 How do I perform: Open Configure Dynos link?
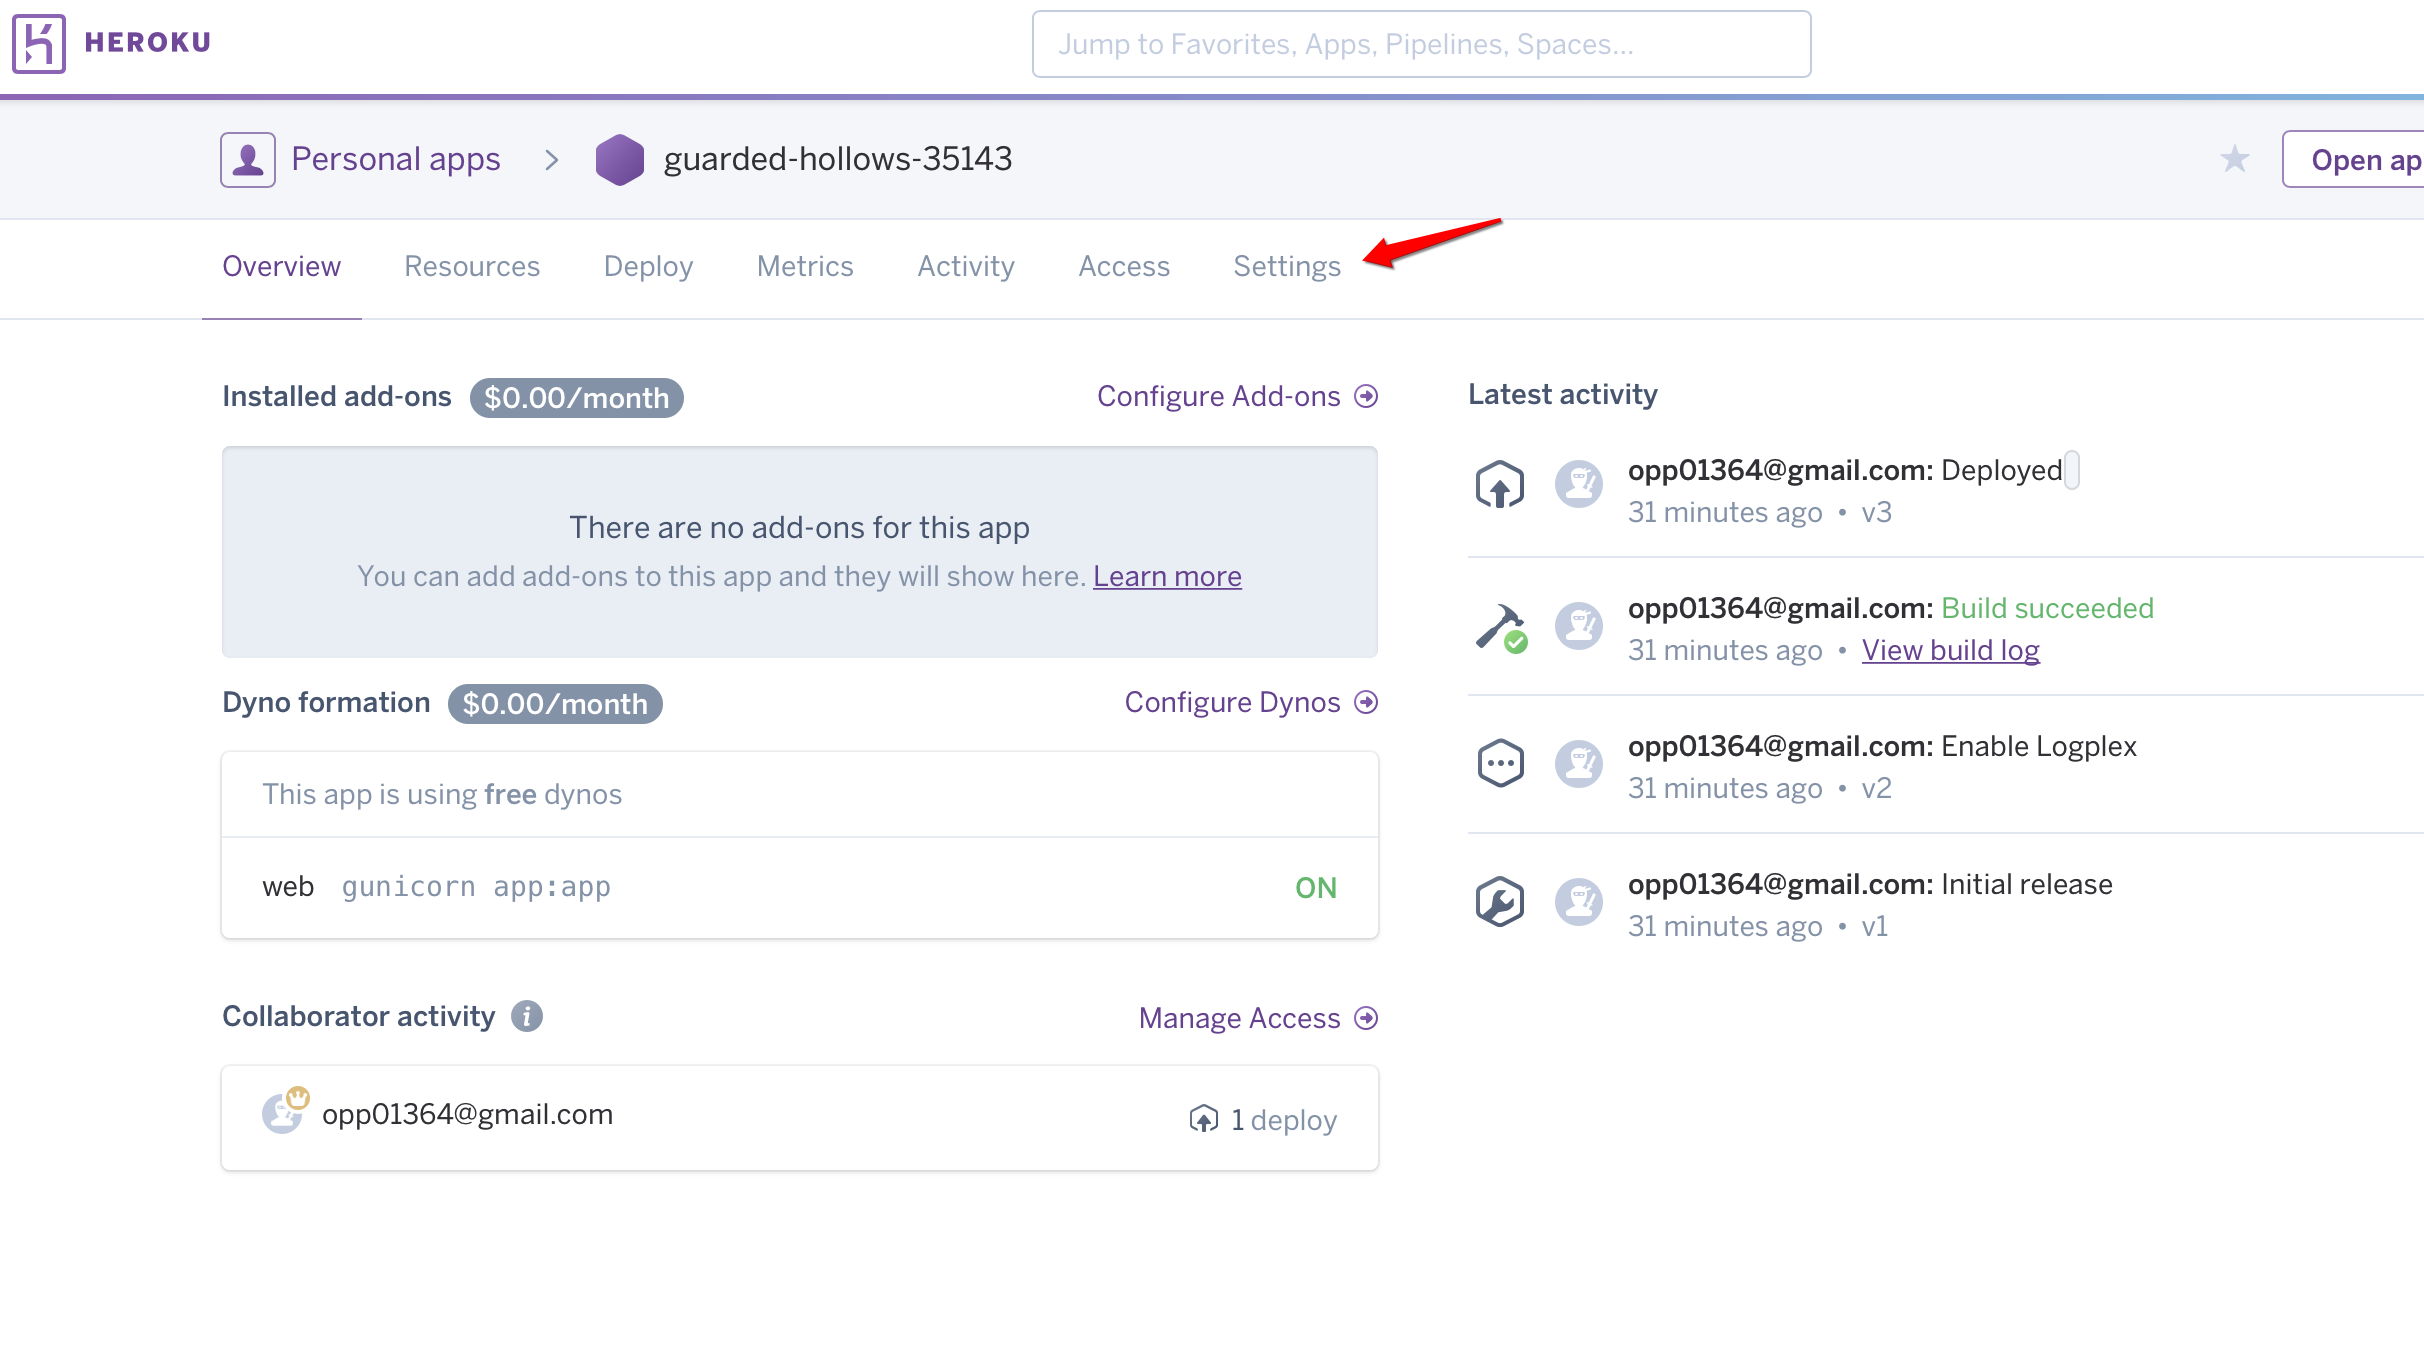[1250, 702]
